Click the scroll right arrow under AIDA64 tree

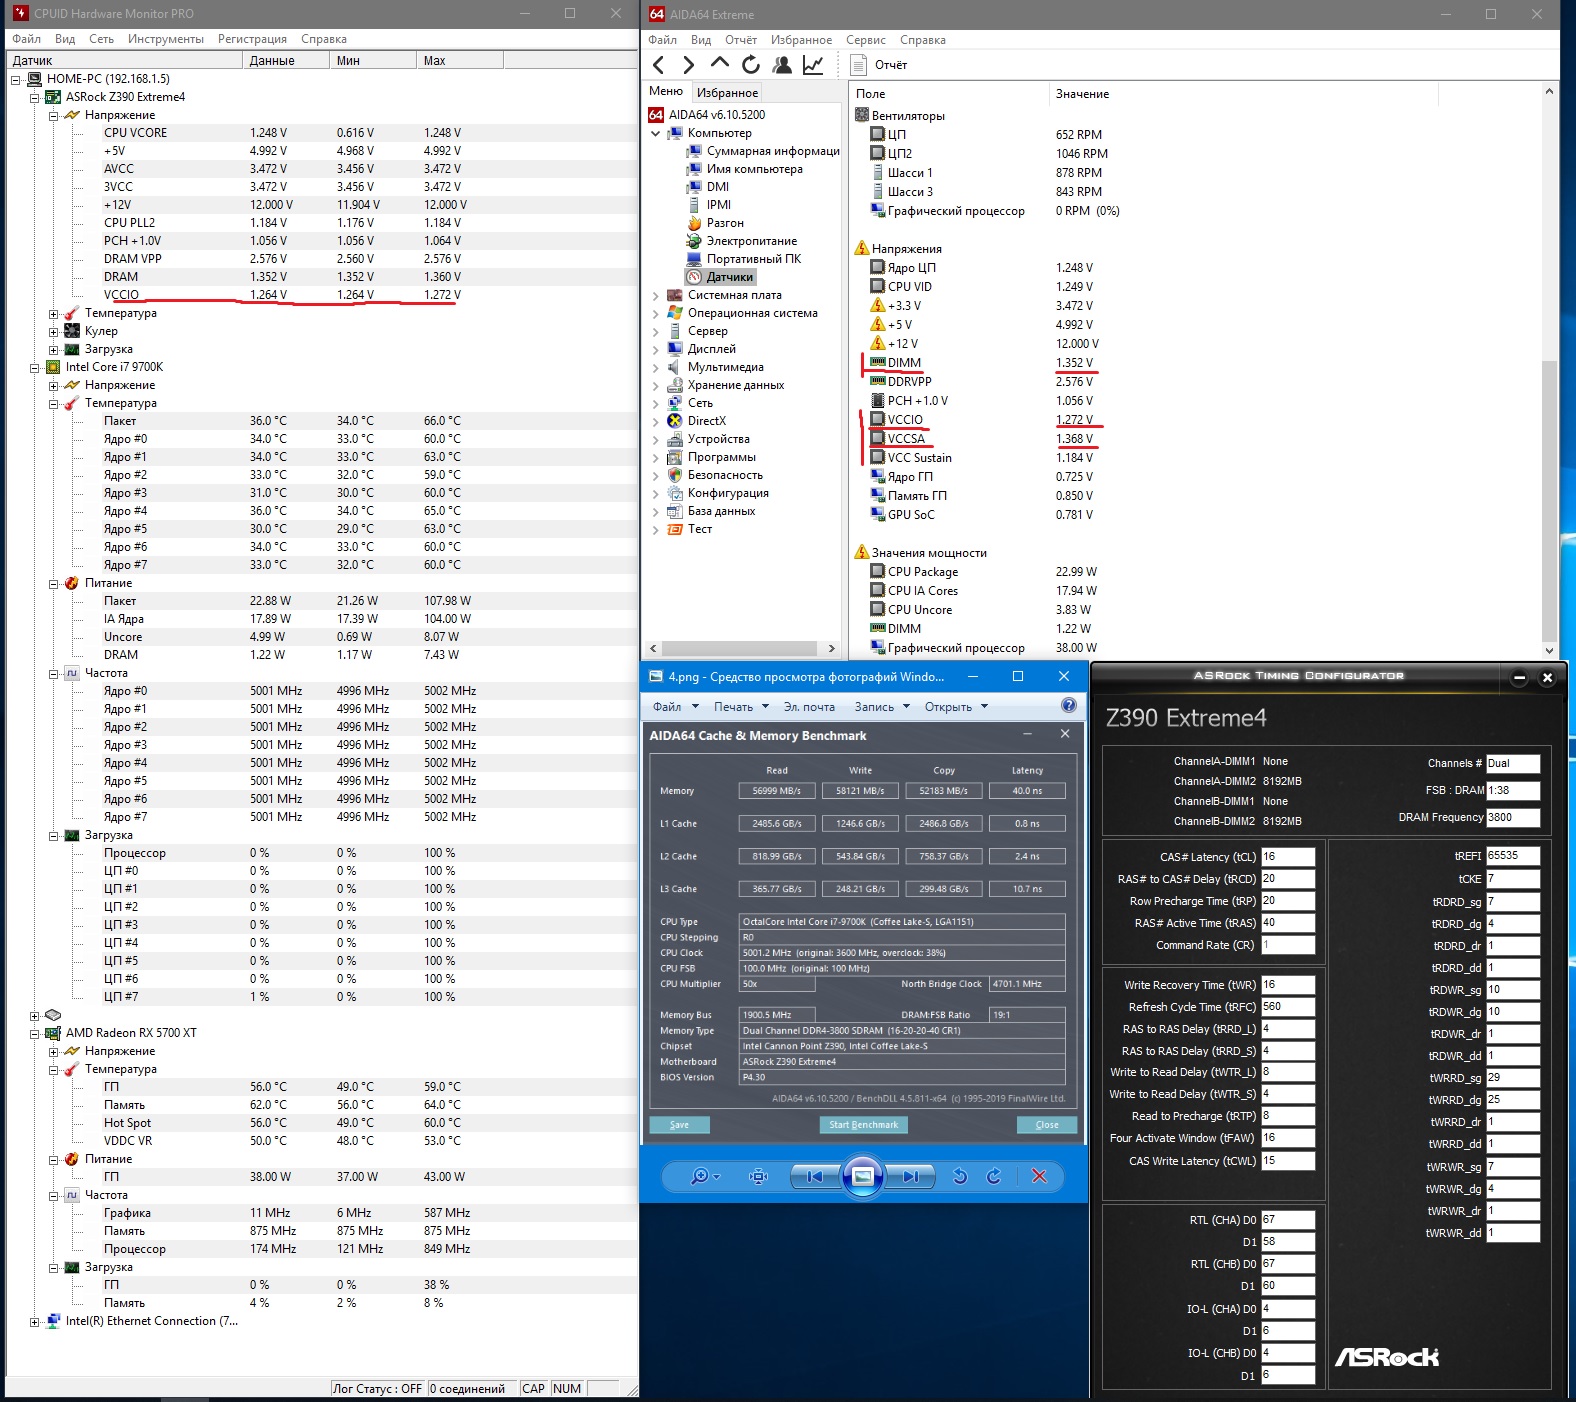point(831,648)
